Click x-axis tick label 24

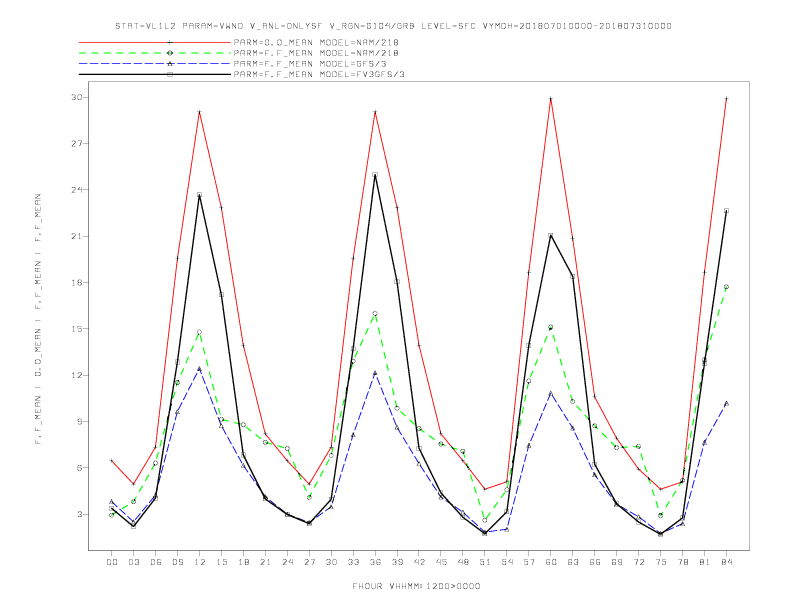click(x=287, y=562)
